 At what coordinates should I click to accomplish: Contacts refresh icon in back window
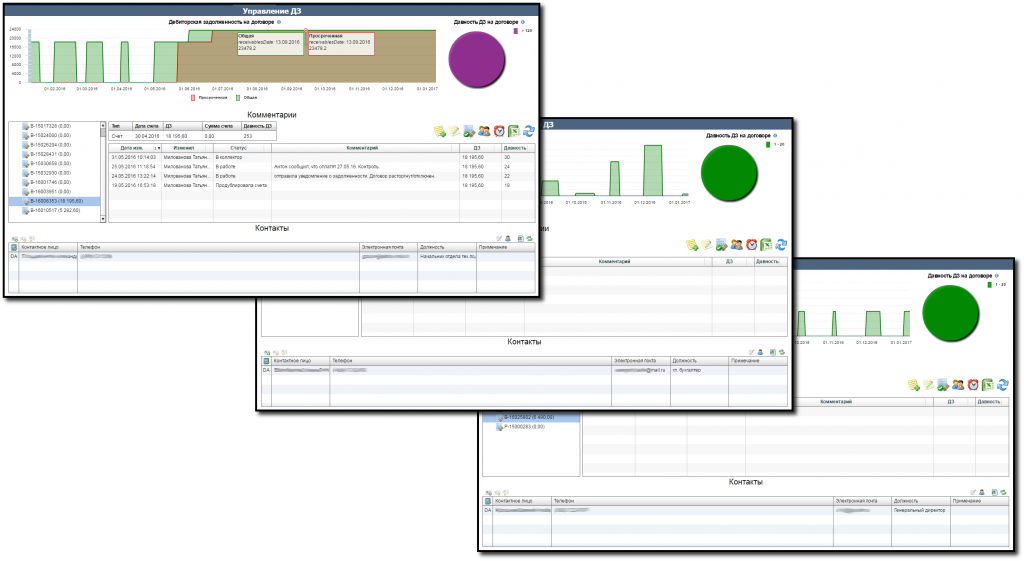1003,492
